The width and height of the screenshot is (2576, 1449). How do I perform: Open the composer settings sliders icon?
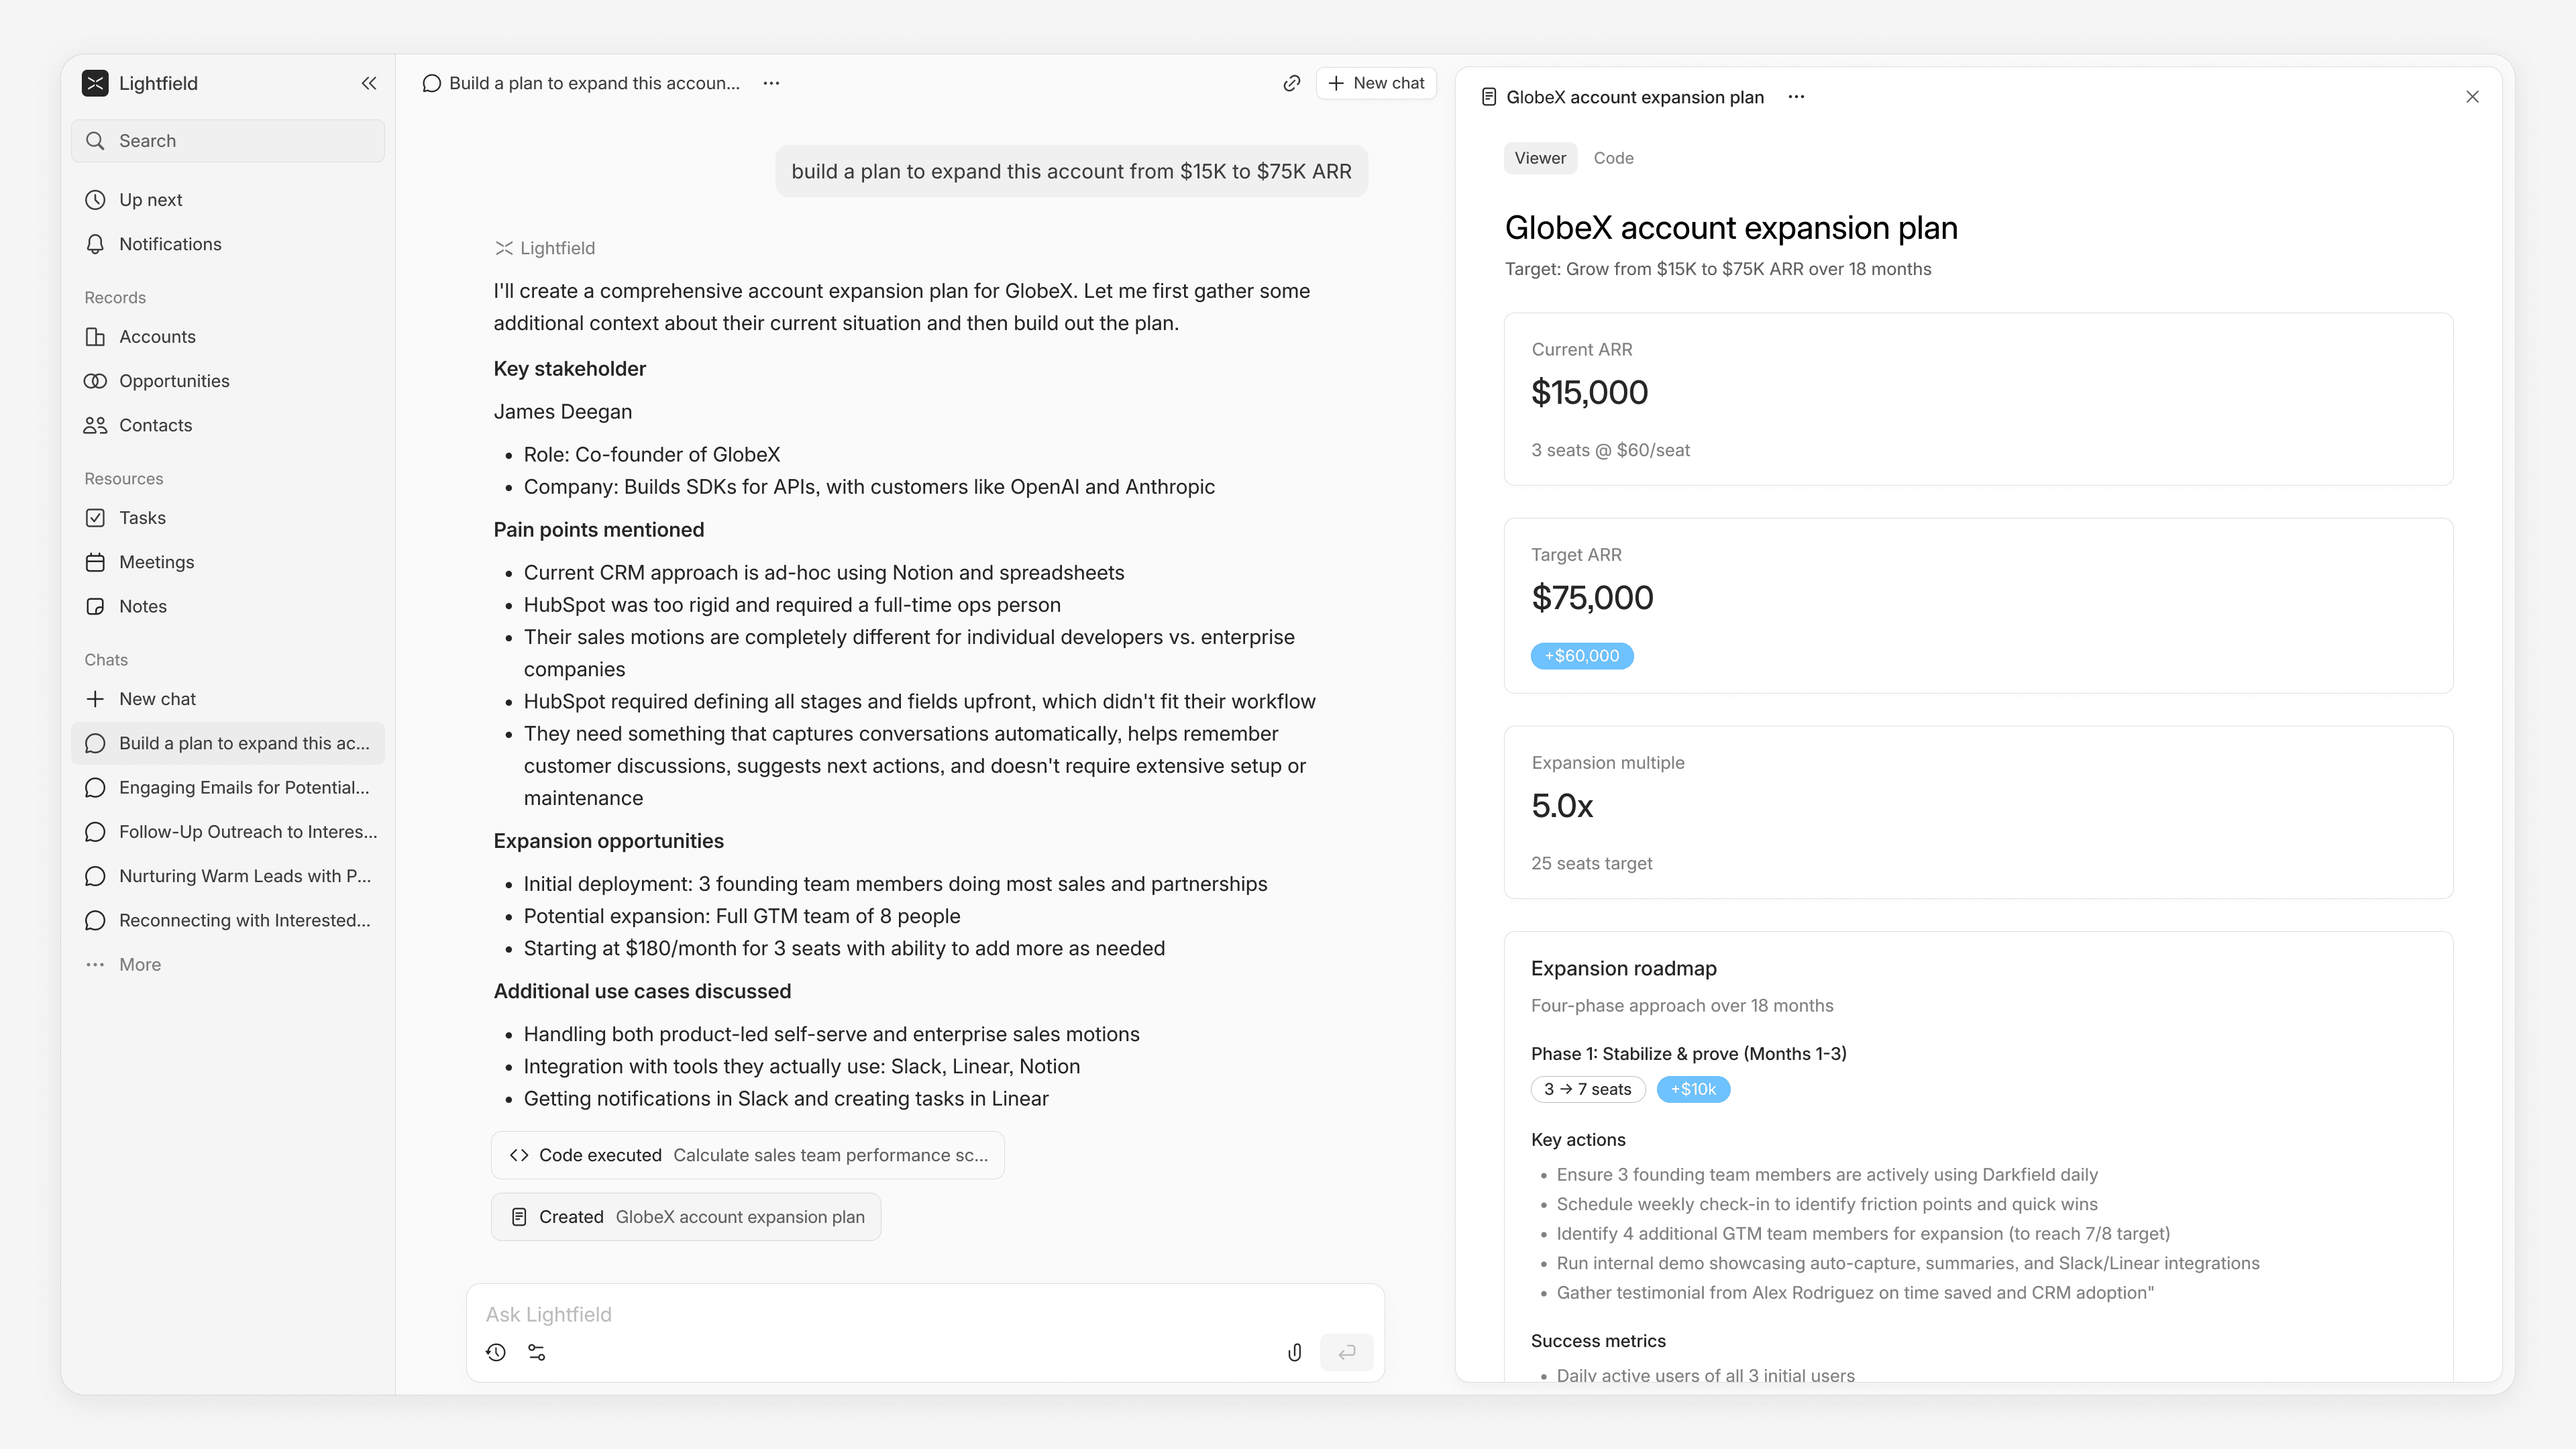coord(537,1353)
